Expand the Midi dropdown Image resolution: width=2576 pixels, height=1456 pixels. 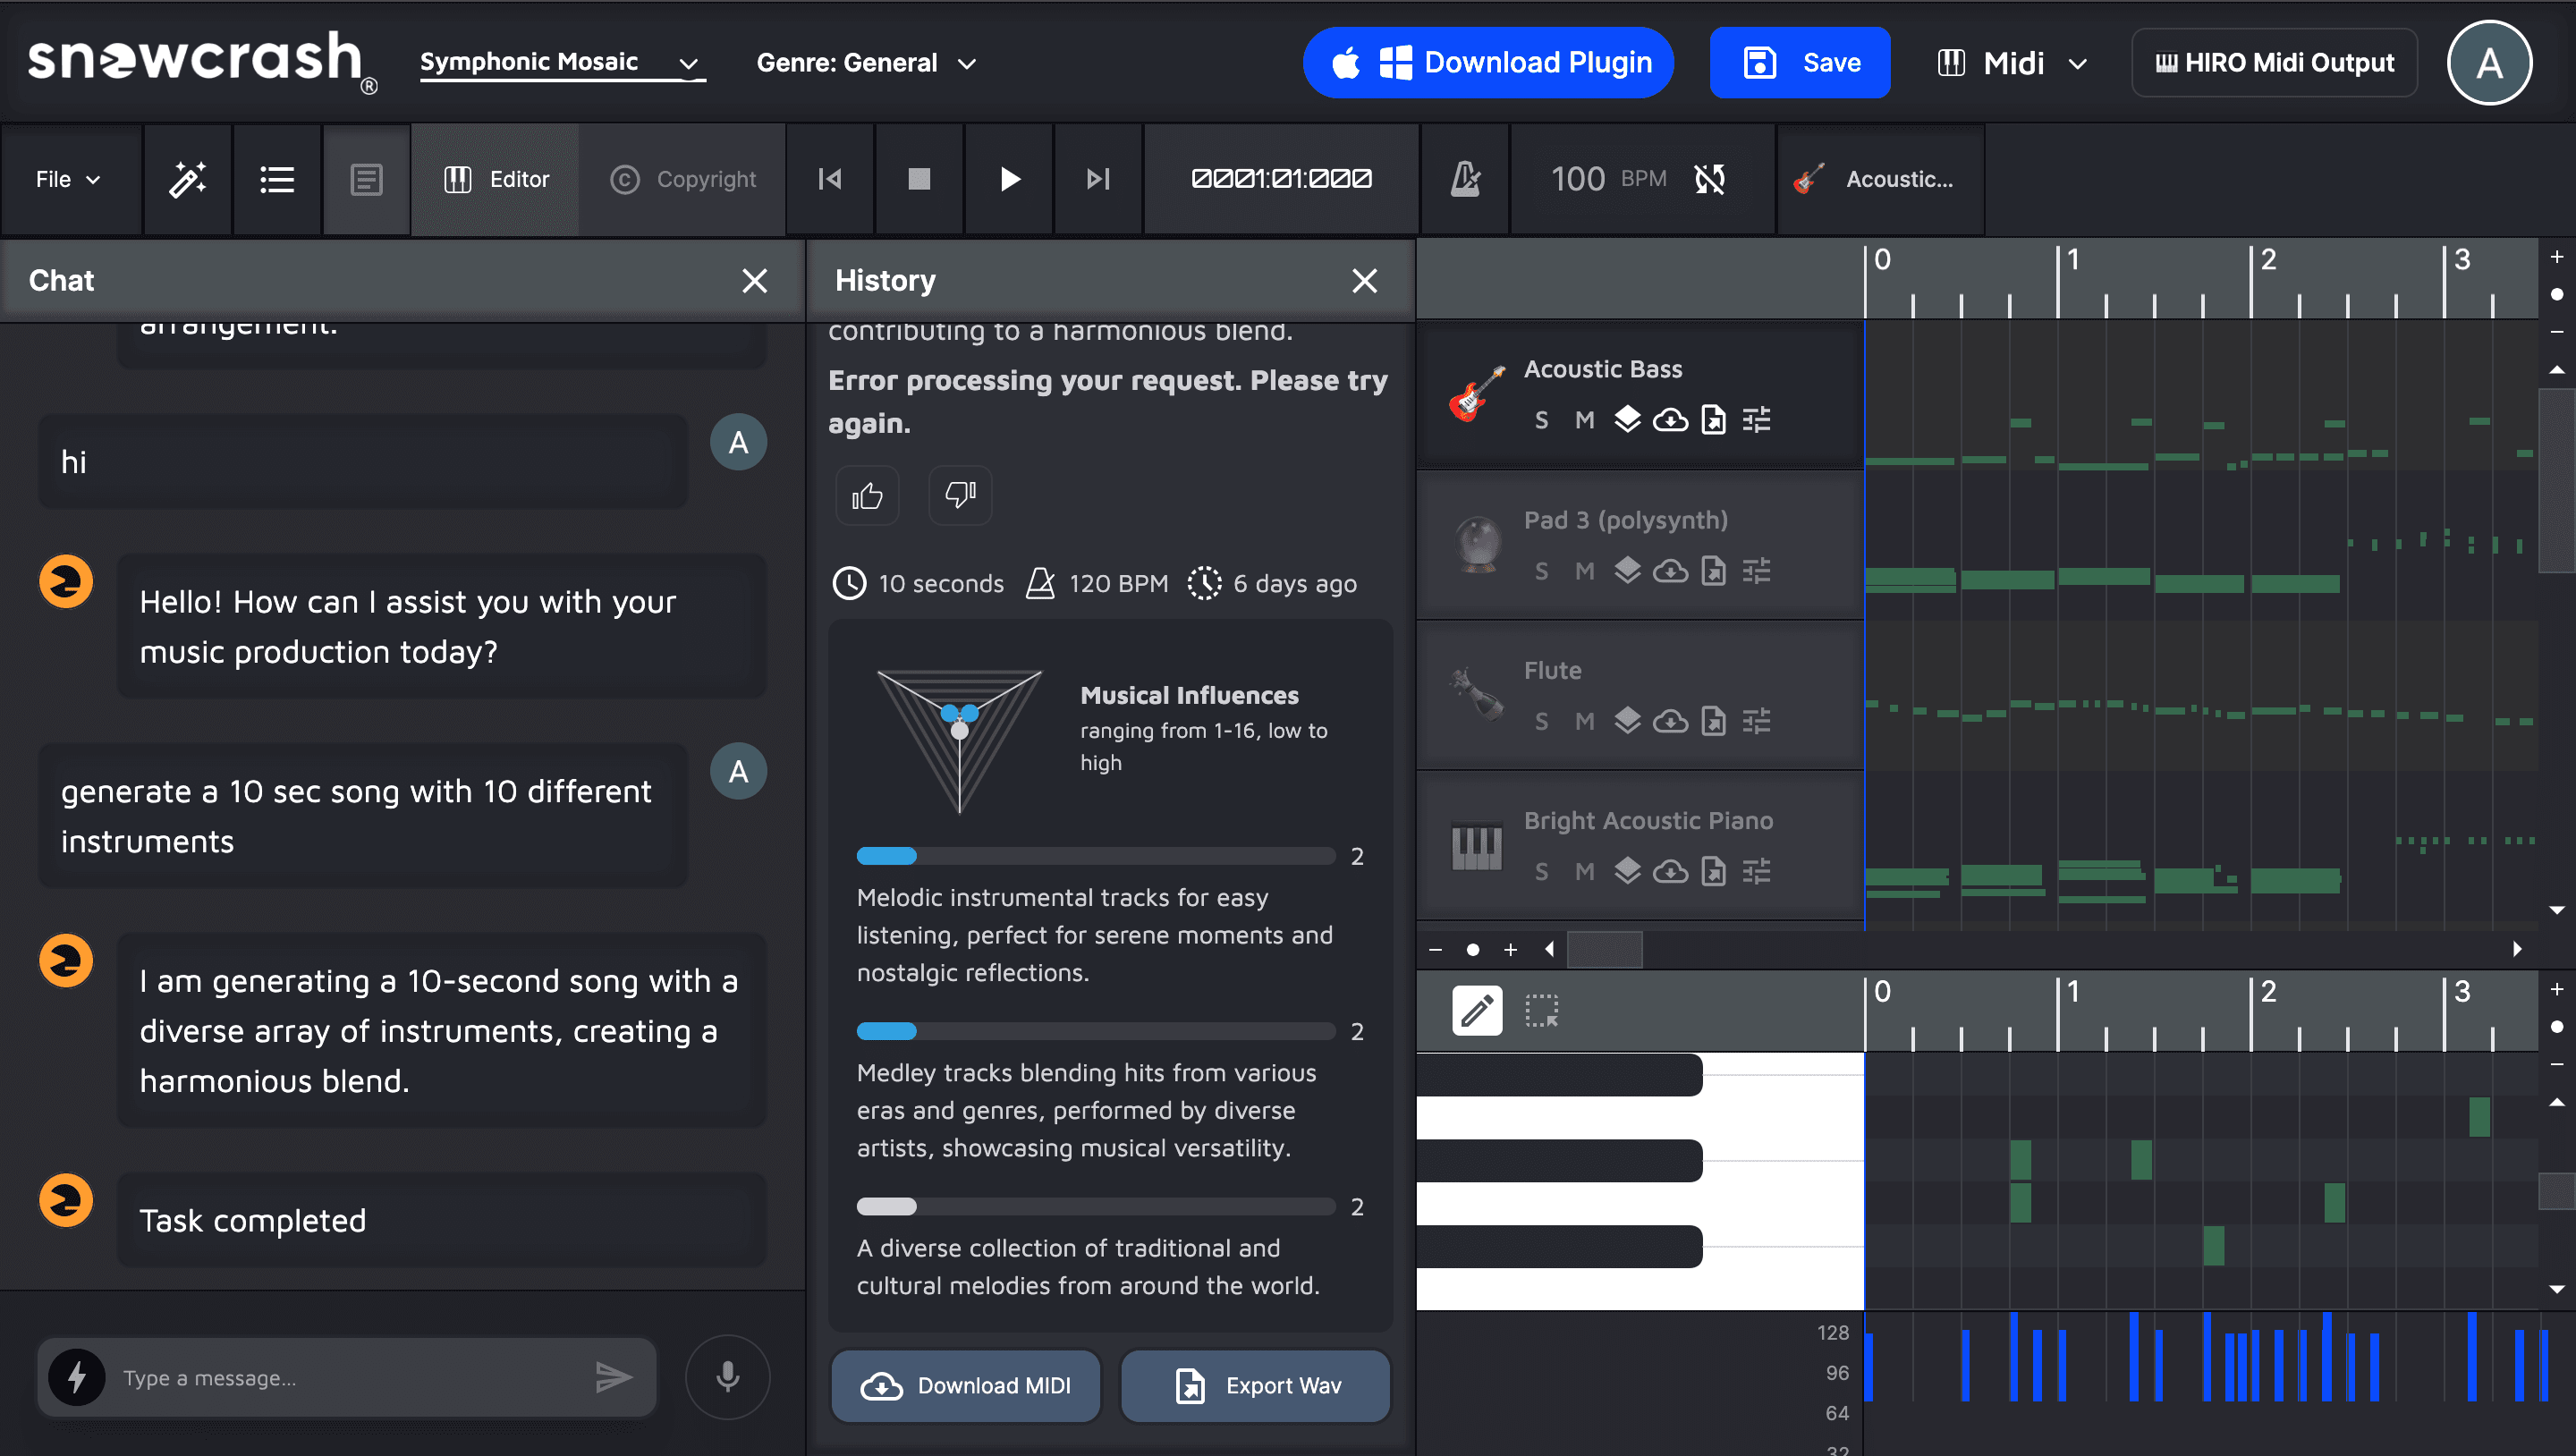pyautogui.click(x=2012, y=63)
